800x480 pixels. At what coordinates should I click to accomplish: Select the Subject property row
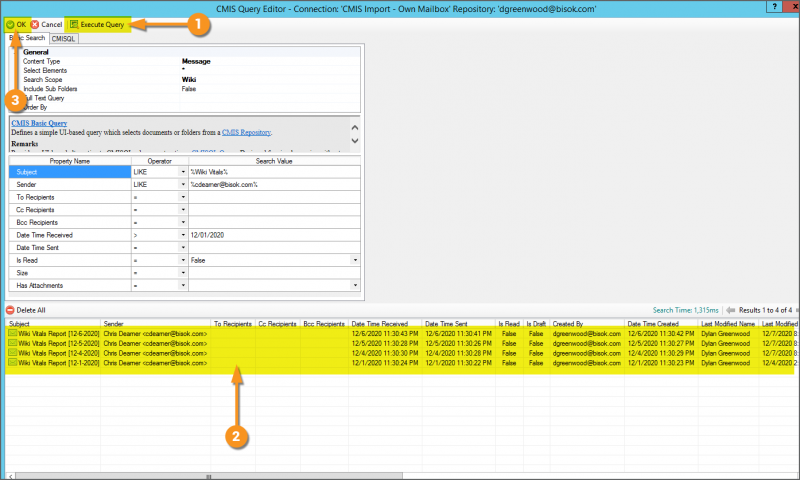coord(70,172)
